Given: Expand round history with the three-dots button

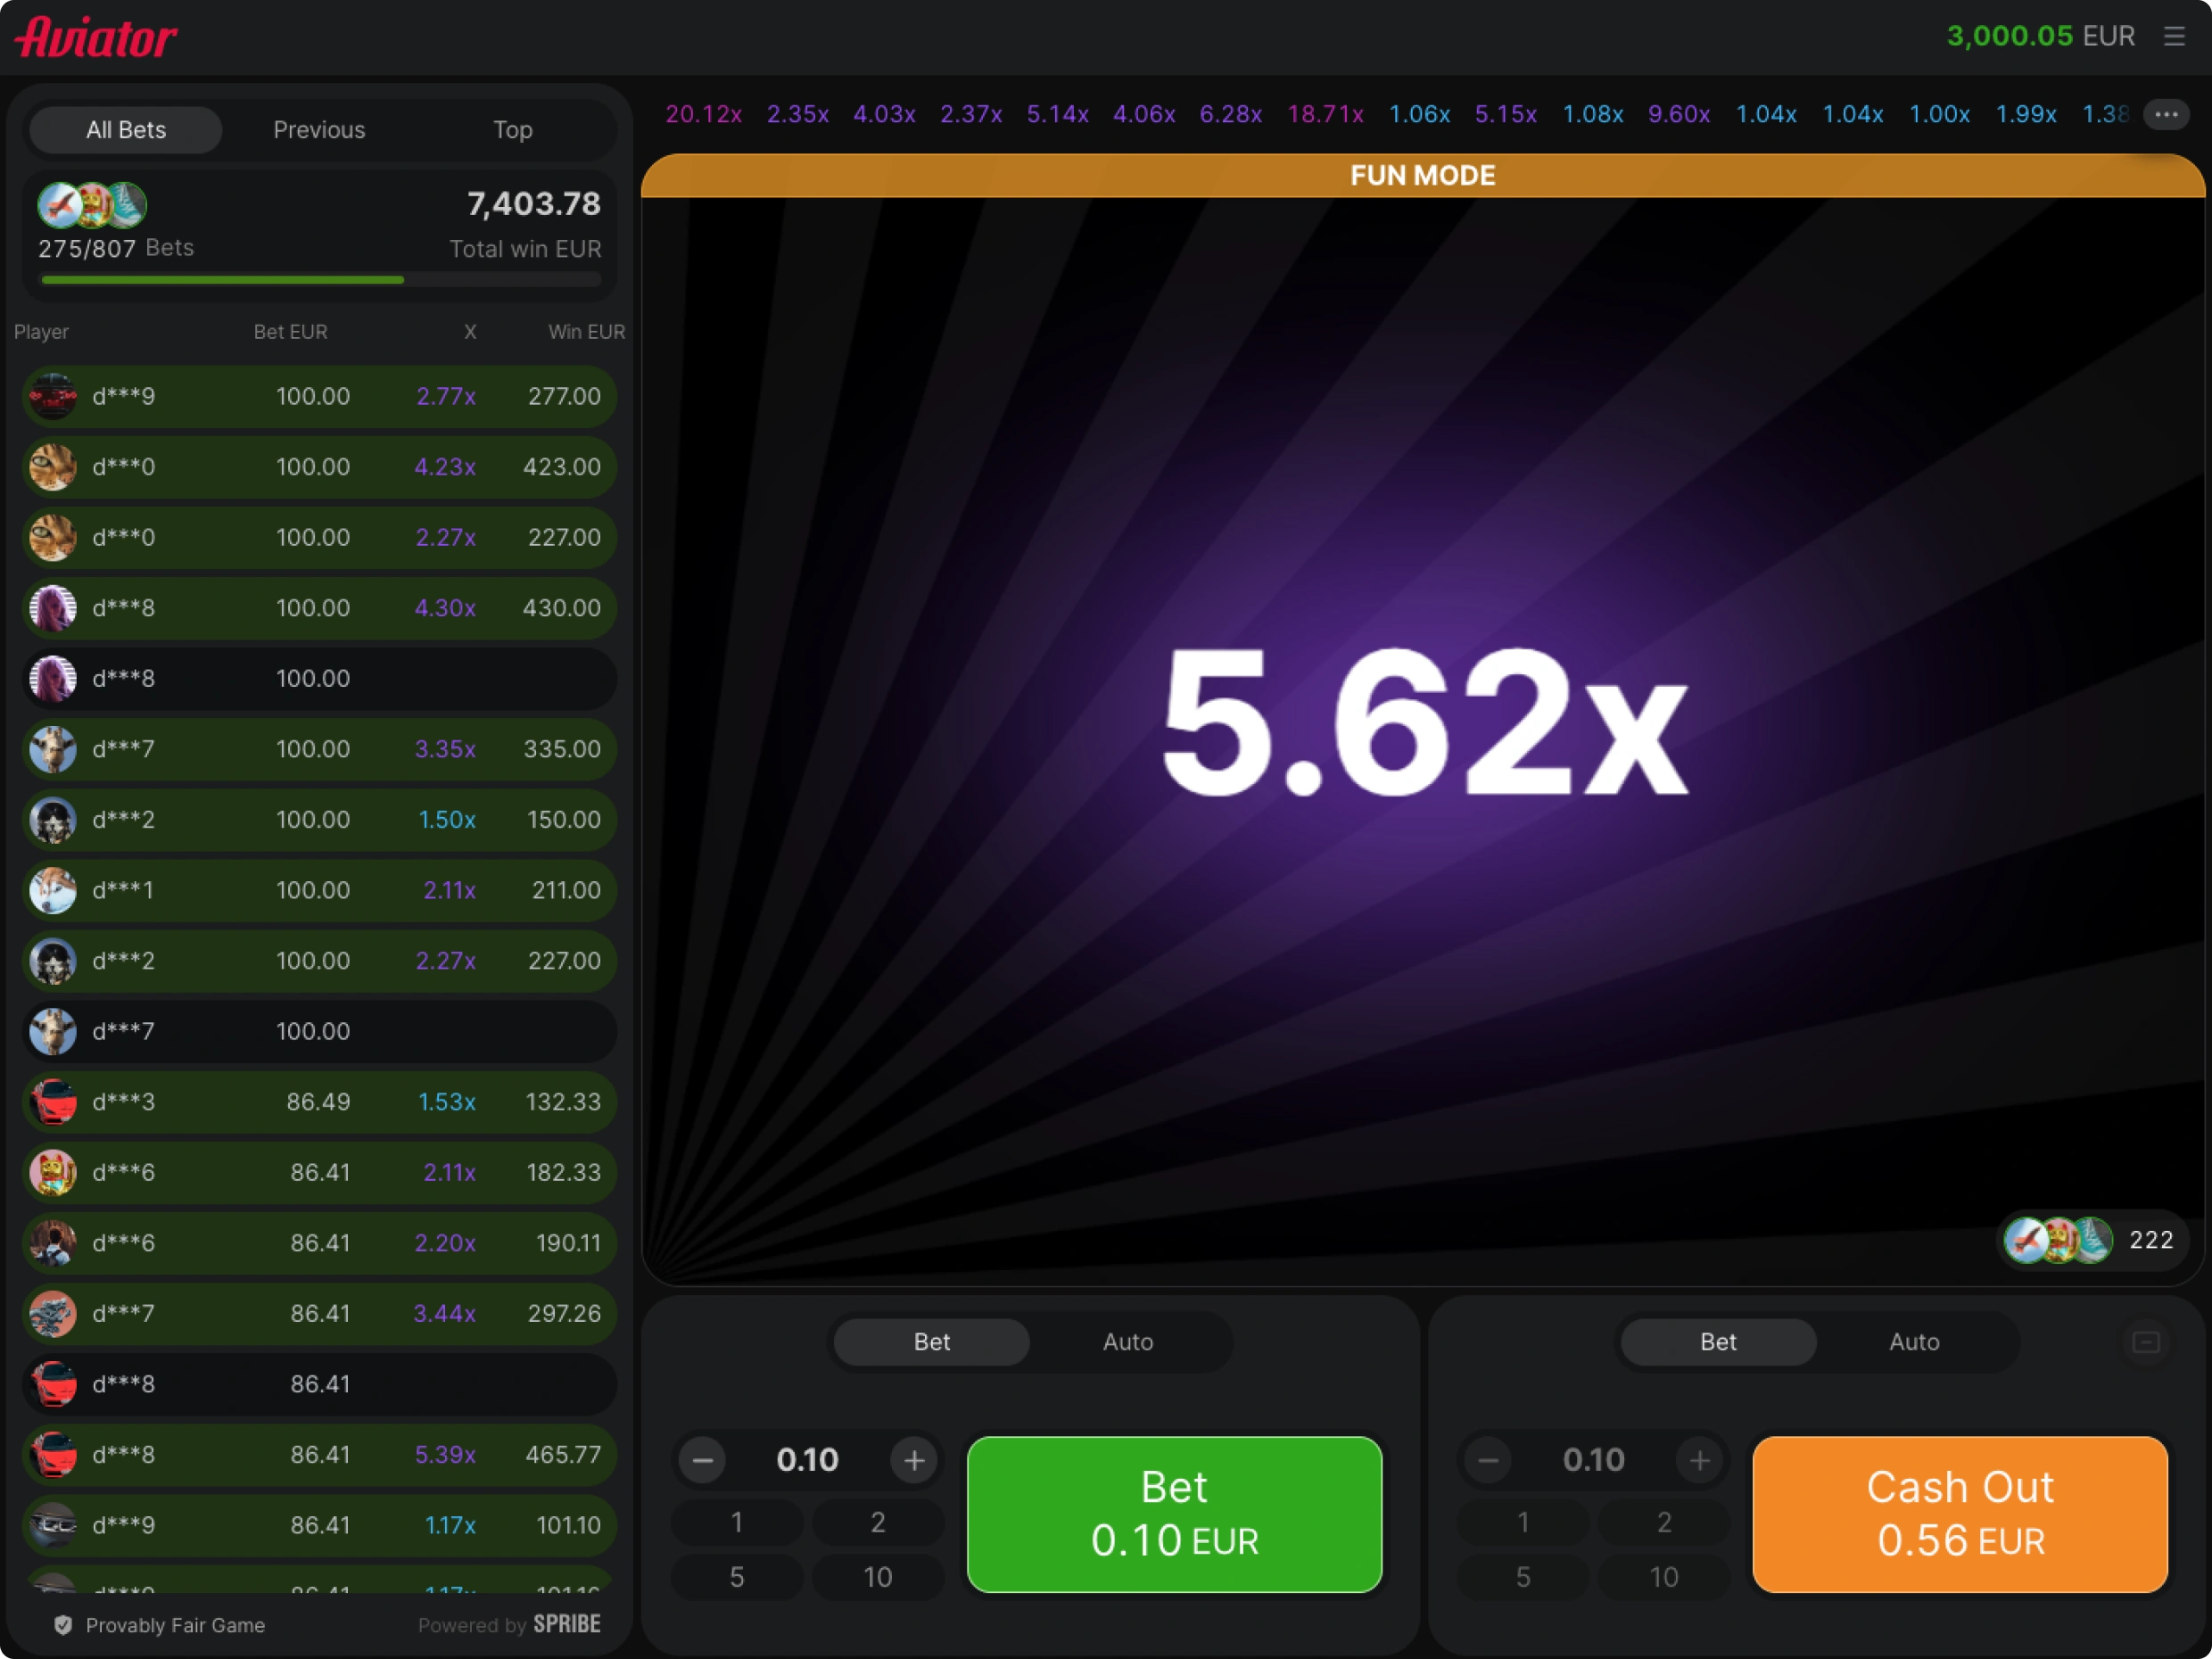Looking at the screenshot, I should click(x=2166, y=114).
